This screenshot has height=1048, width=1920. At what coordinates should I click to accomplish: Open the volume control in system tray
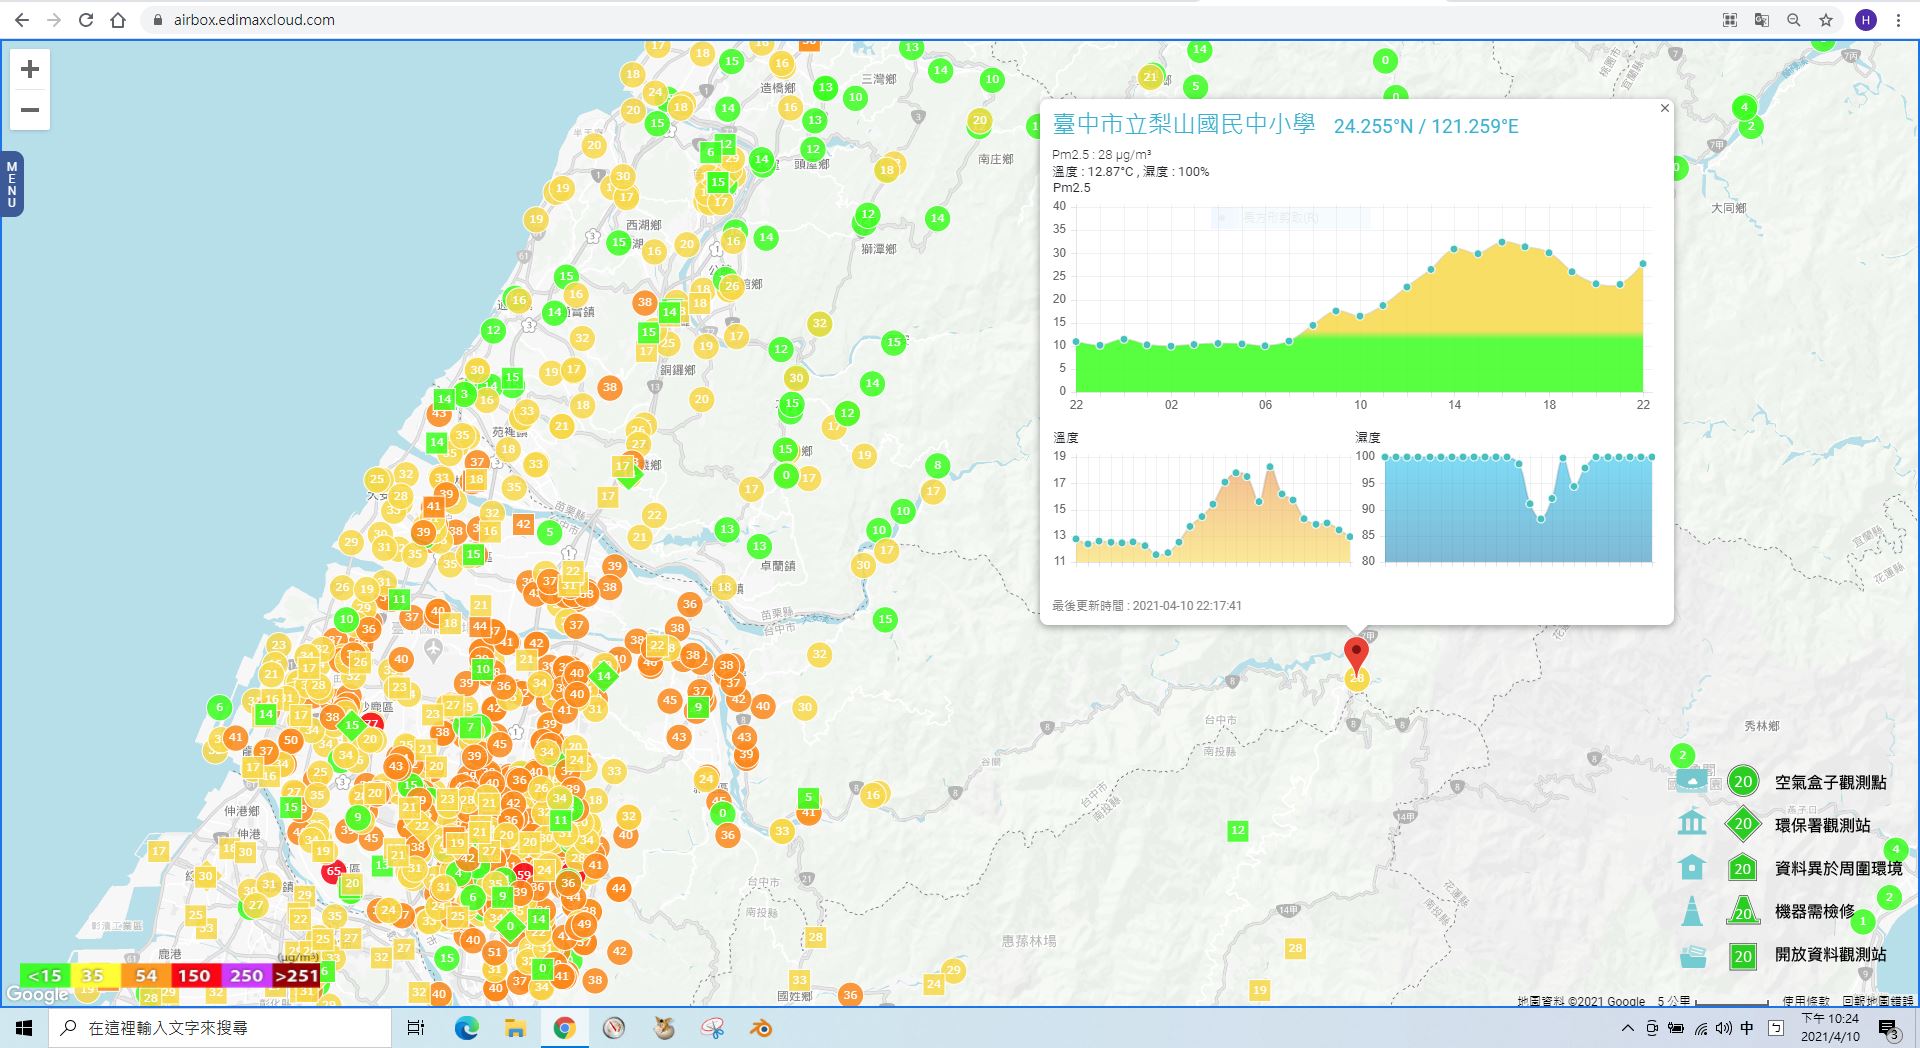(1723, 1028)
